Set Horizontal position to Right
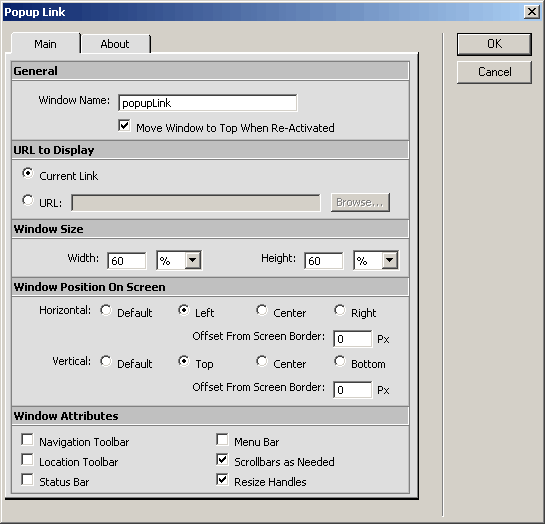The height and width of the screenshot is (524, 545). tap(340, 310)
